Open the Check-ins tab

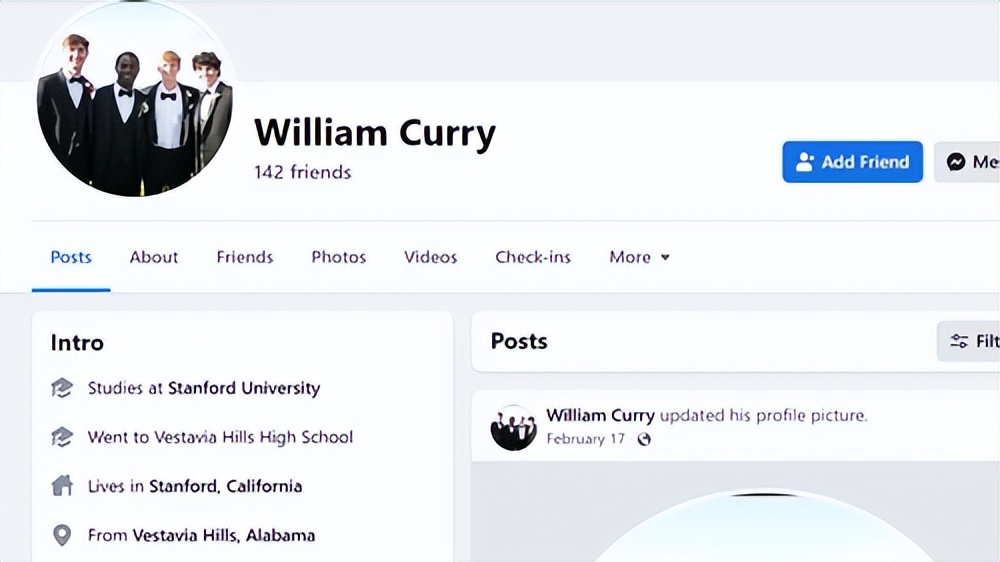click(533, 257)
